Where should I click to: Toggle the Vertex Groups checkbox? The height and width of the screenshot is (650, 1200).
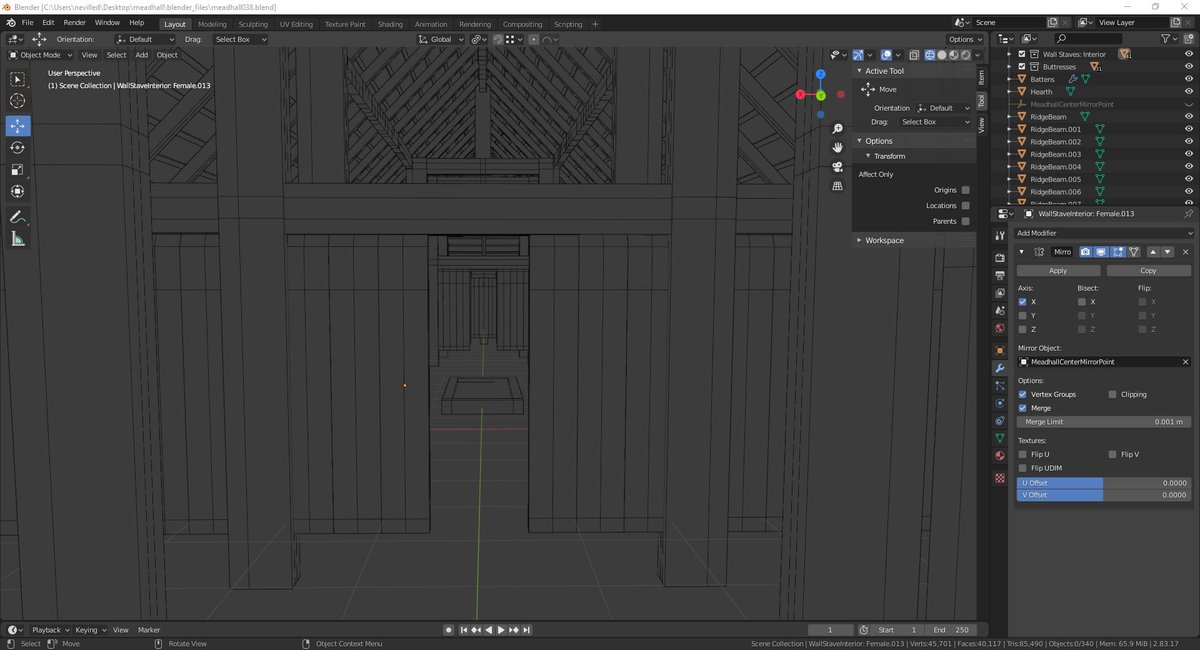pos(1022,394)
